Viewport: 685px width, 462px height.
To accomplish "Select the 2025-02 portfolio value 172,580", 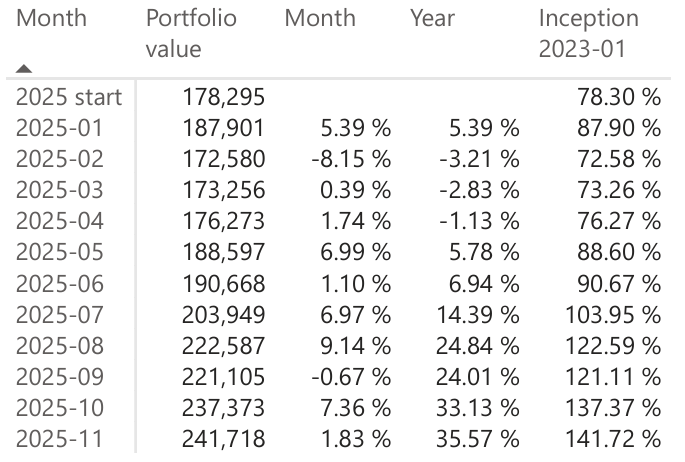I will click(x=224, y=158).
